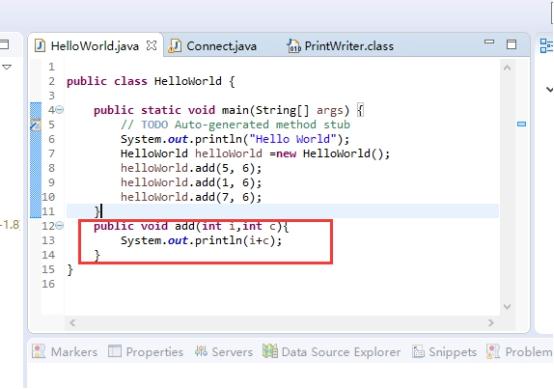554x389 pixels.
Task: Open the view menu triangle in left panel
Action: 7,67
